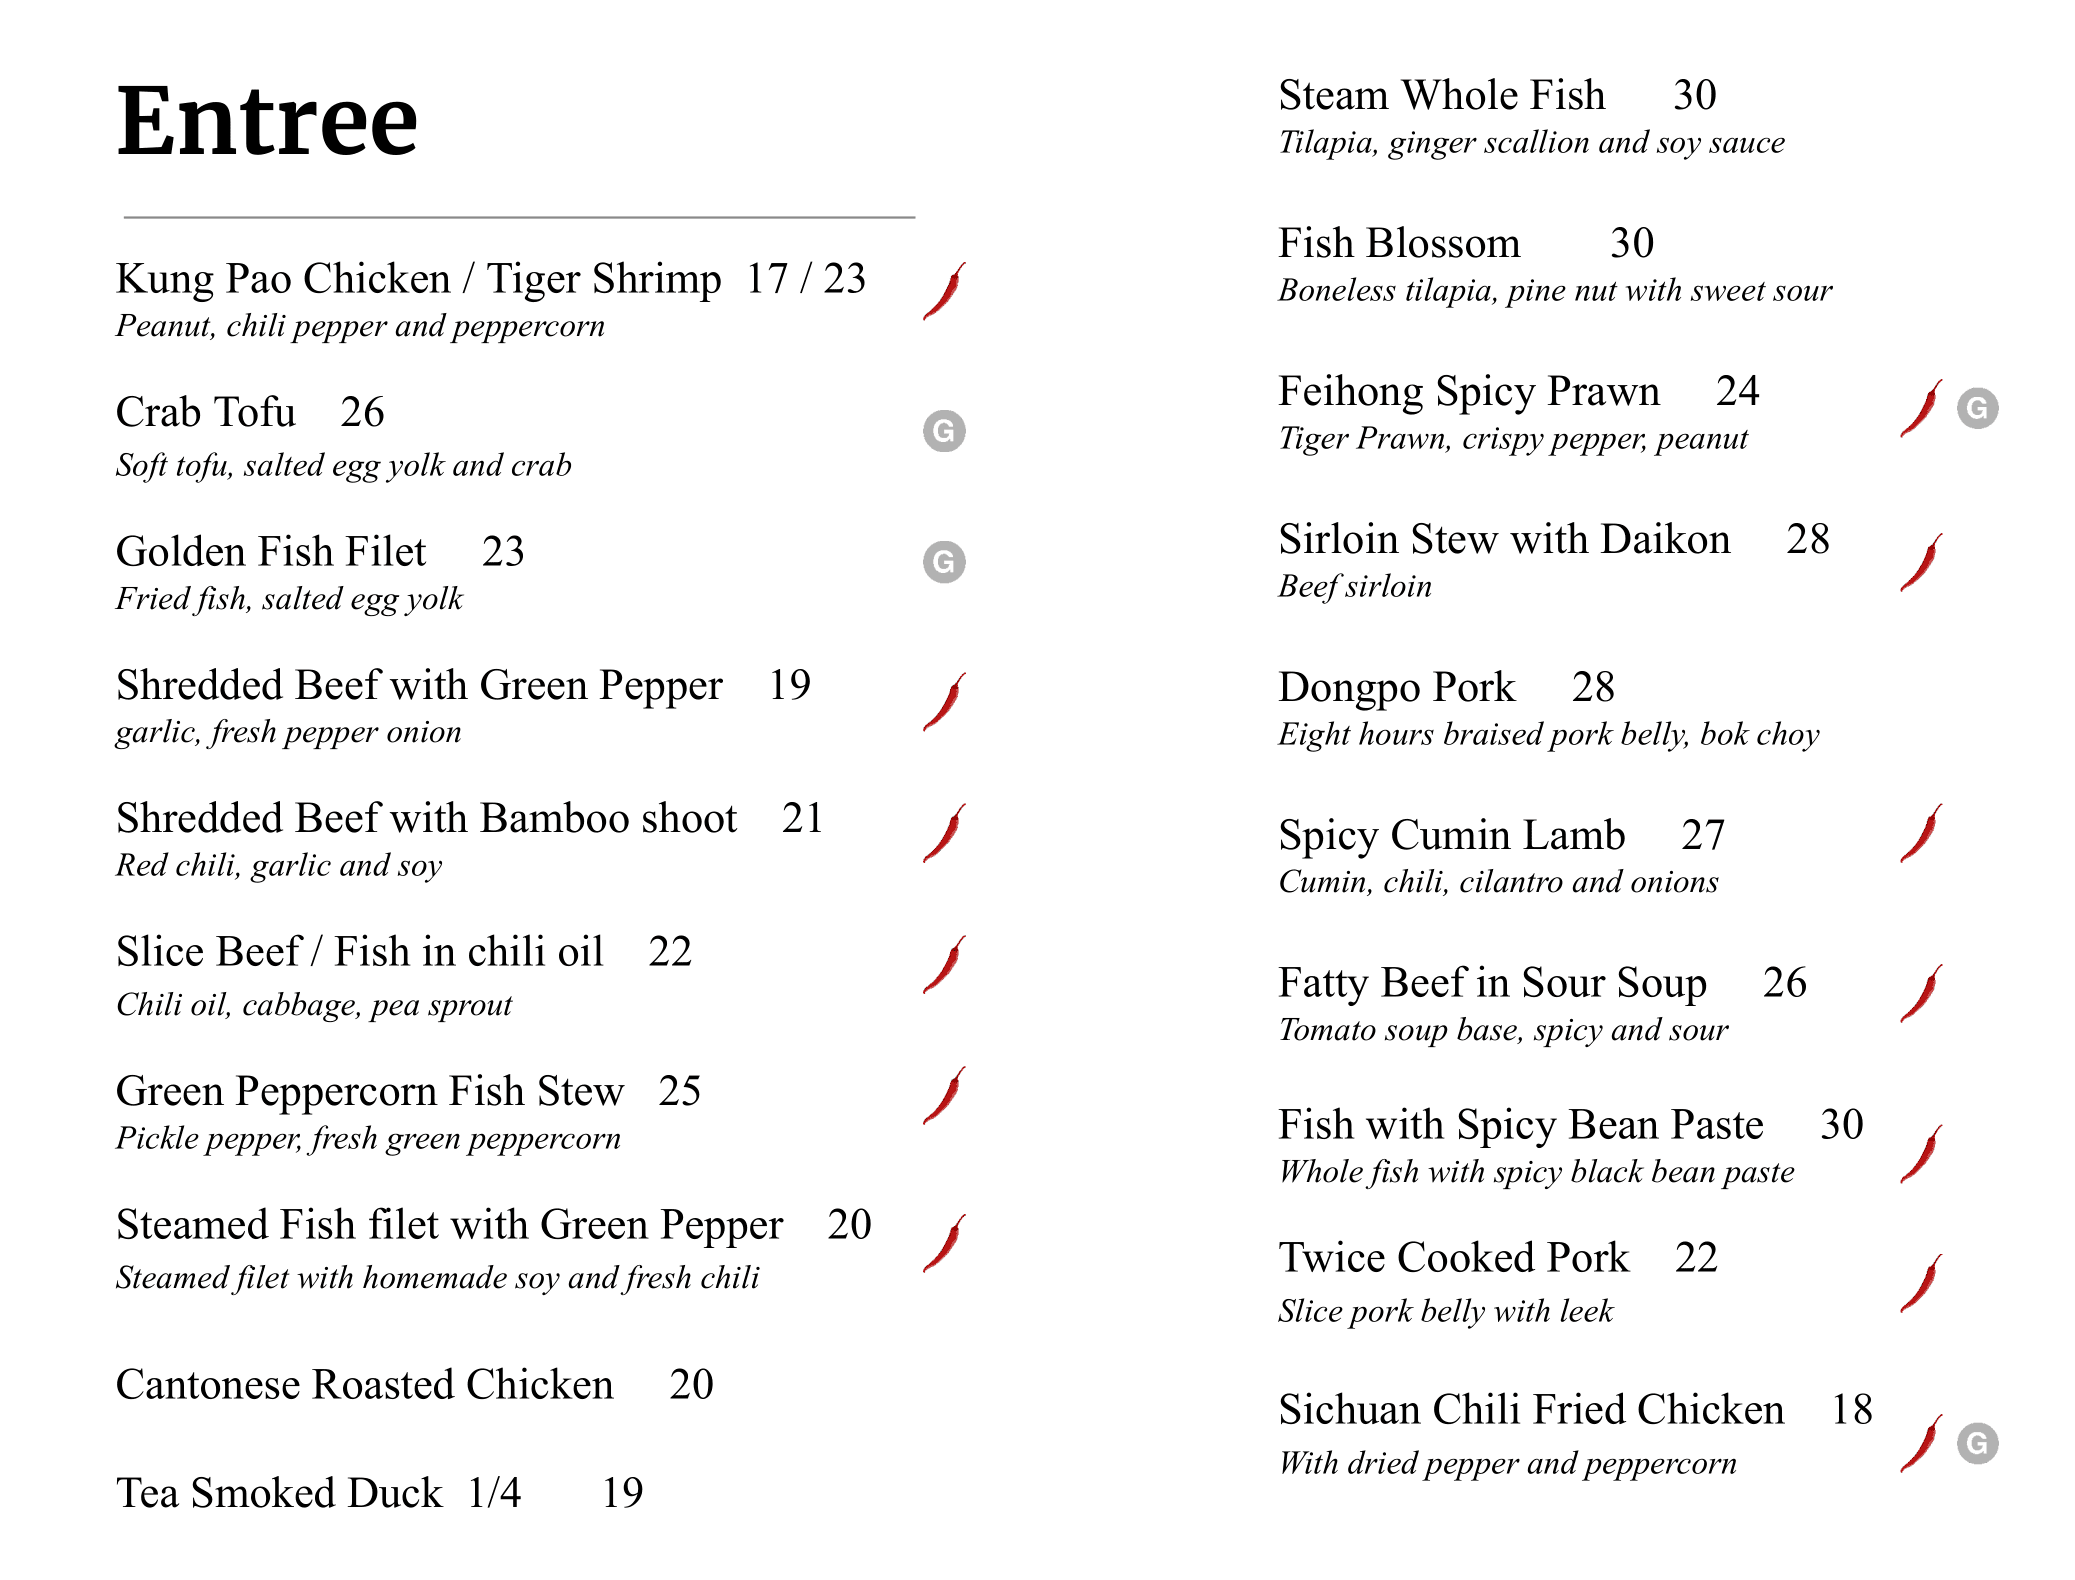
Task: Click the G badge beside Golden Fish Filet
Action: click(944, 562)
